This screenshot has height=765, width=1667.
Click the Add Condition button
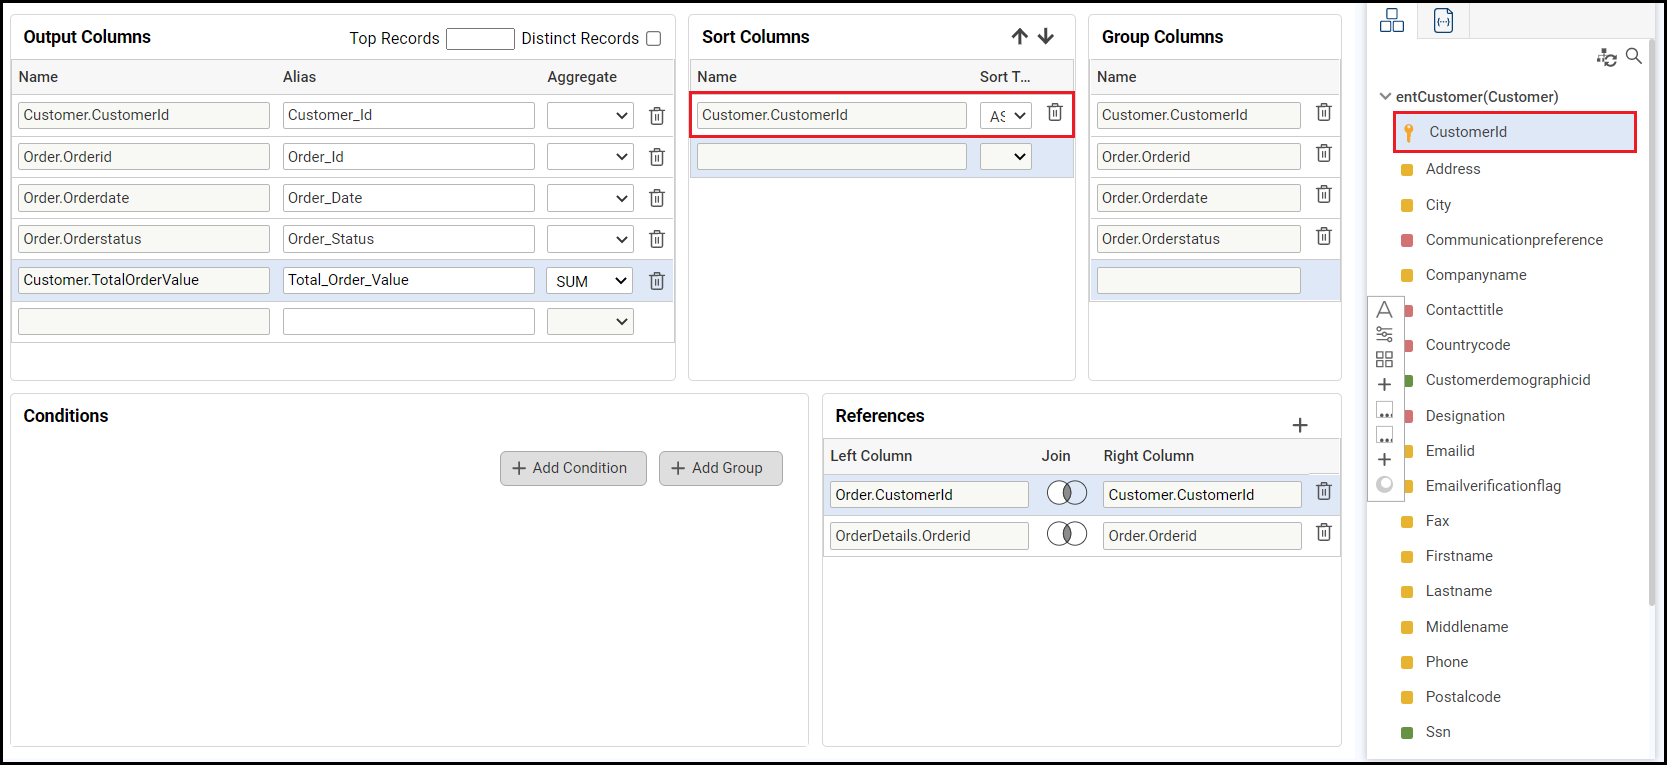[x=573, y=468]
